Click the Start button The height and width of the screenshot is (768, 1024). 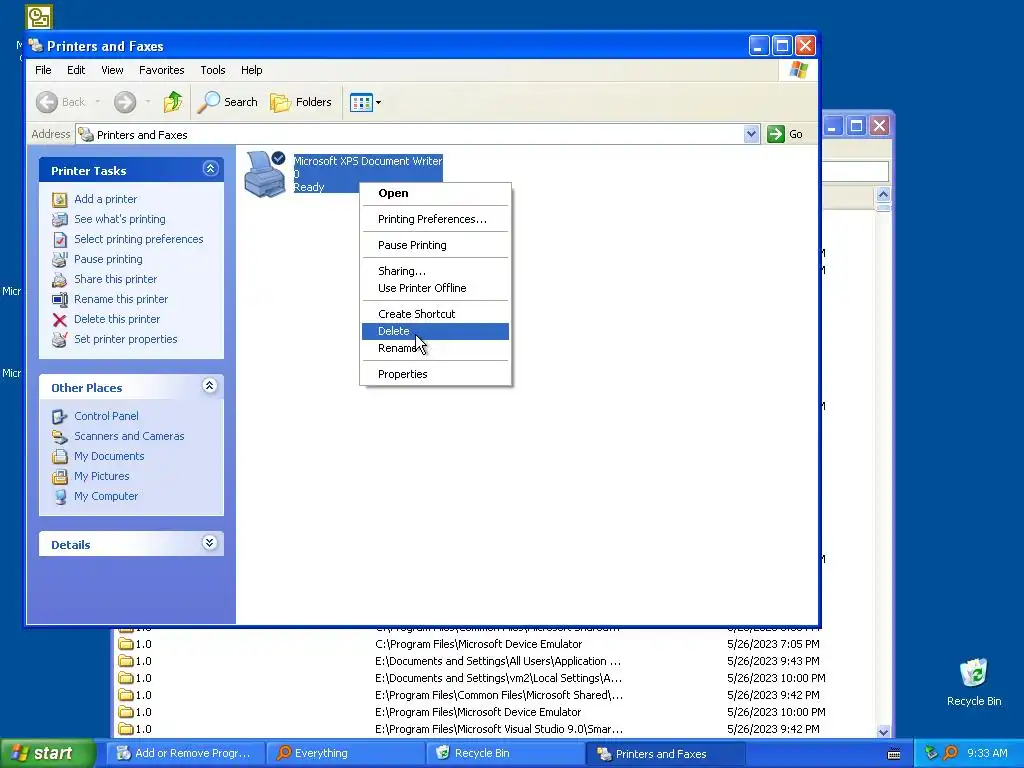[48, 753]
